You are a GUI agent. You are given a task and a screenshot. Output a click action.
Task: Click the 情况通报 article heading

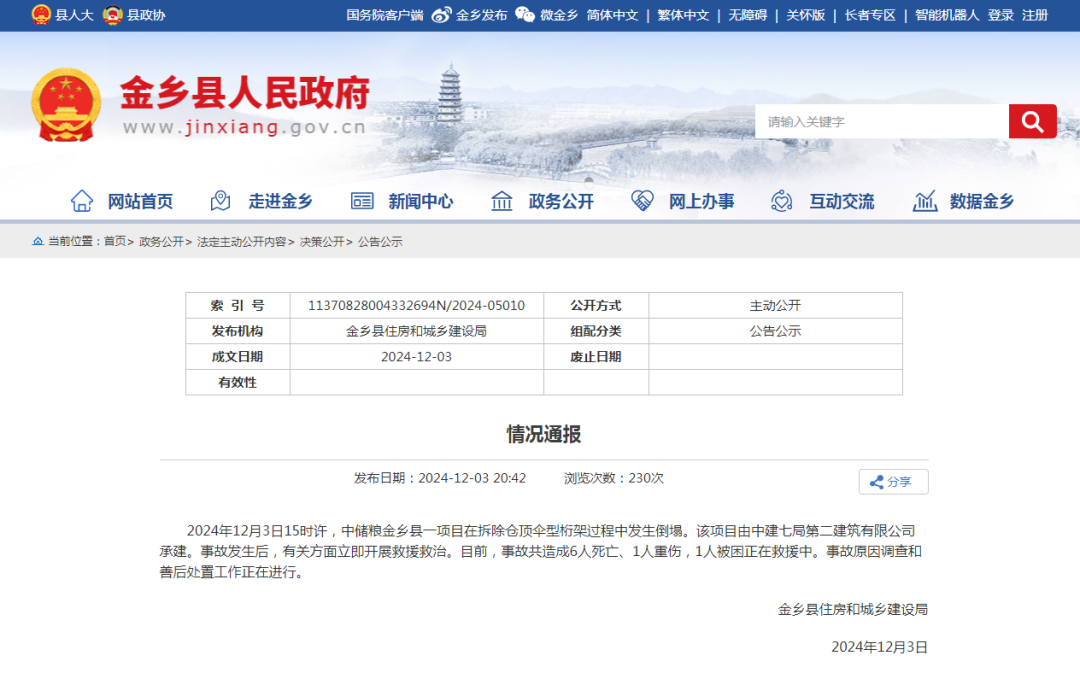tap(544, 435)
